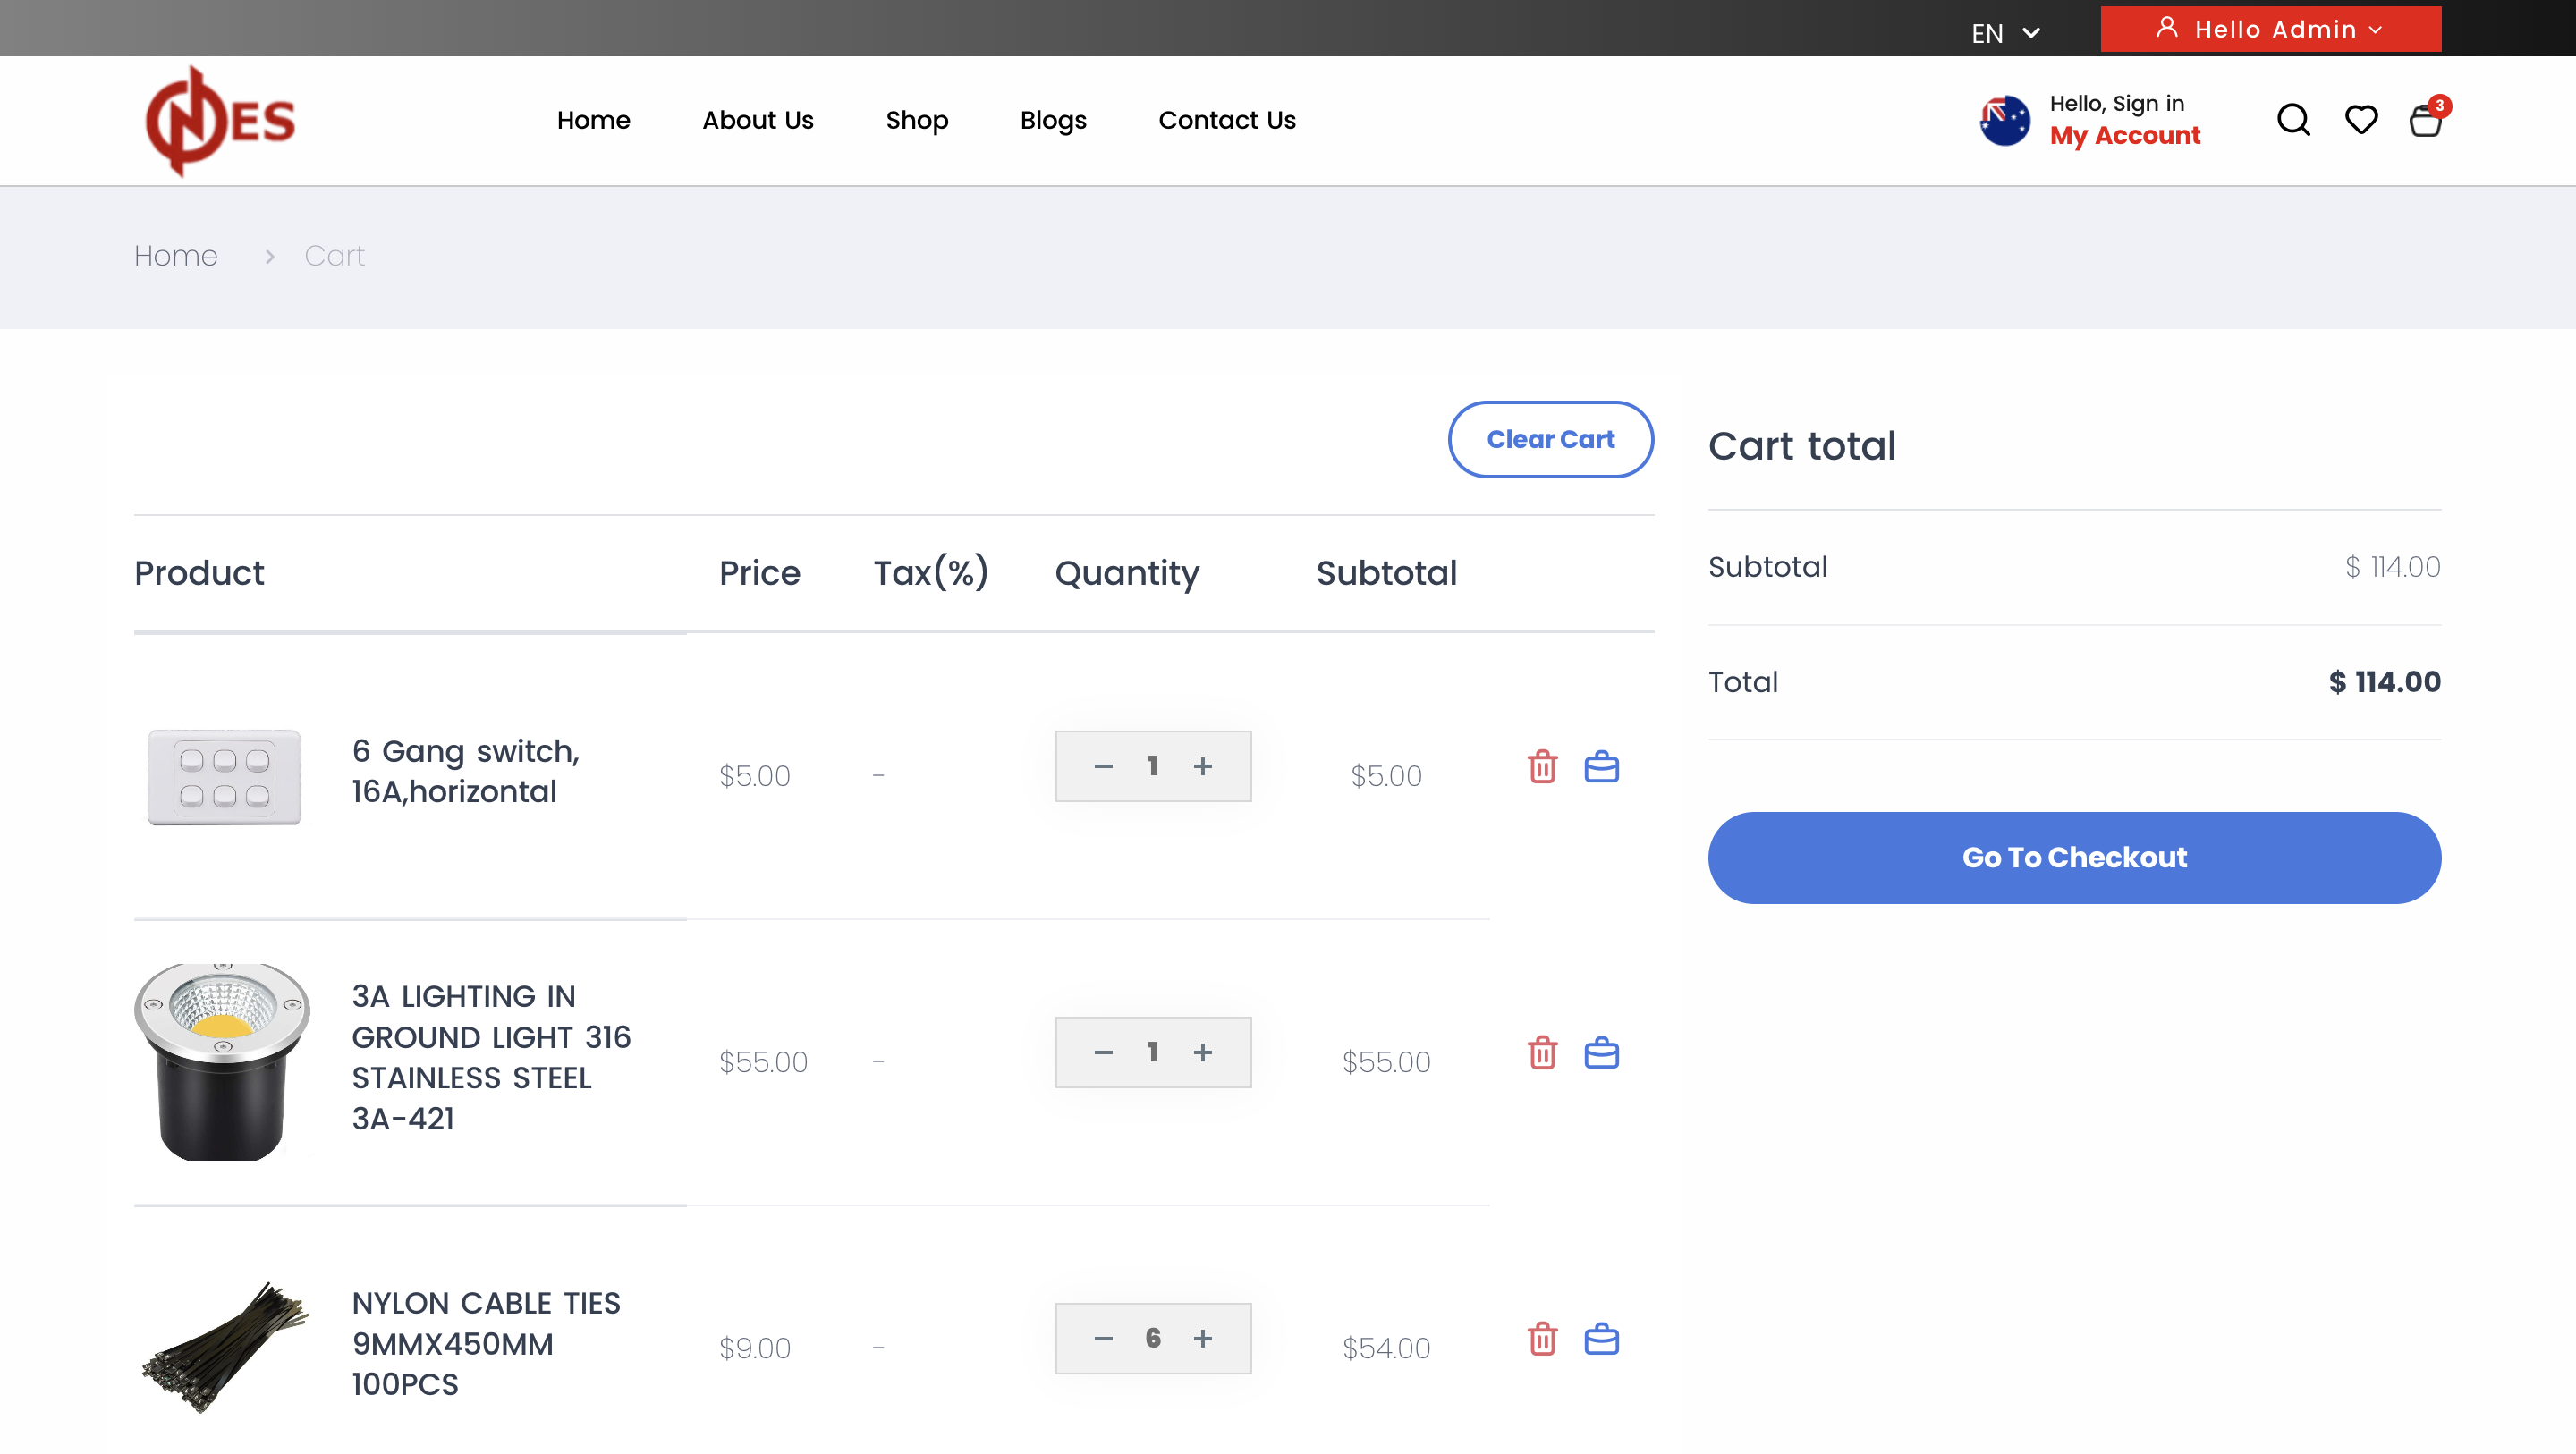Delete the 3A Lighting In Ground Light item
The image size is (2576, 1454).
[1542, 1053]
